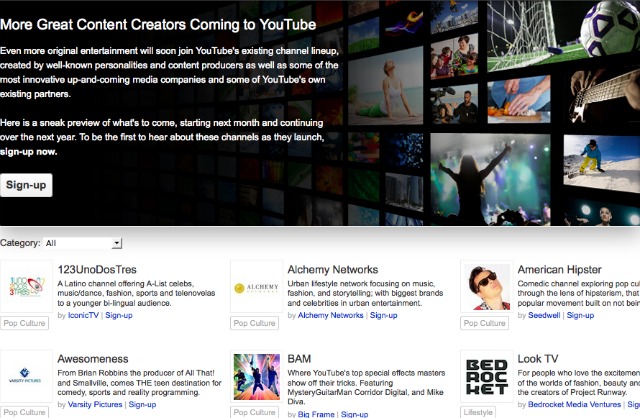Screen dimensions: 640x418
Task: Click the Sign-up button in the banner
Action: (26, 185)
